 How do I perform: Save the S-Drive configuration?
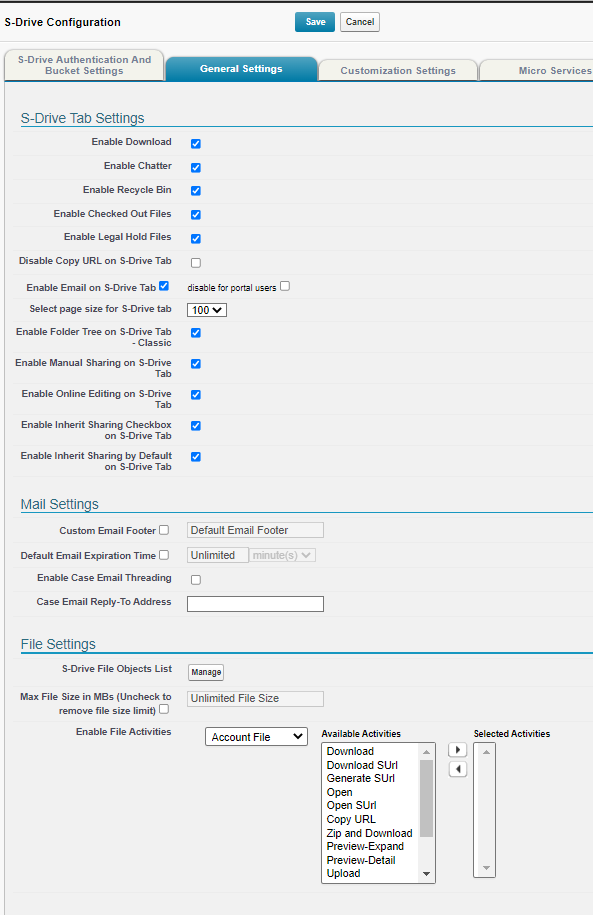(315, 22)
